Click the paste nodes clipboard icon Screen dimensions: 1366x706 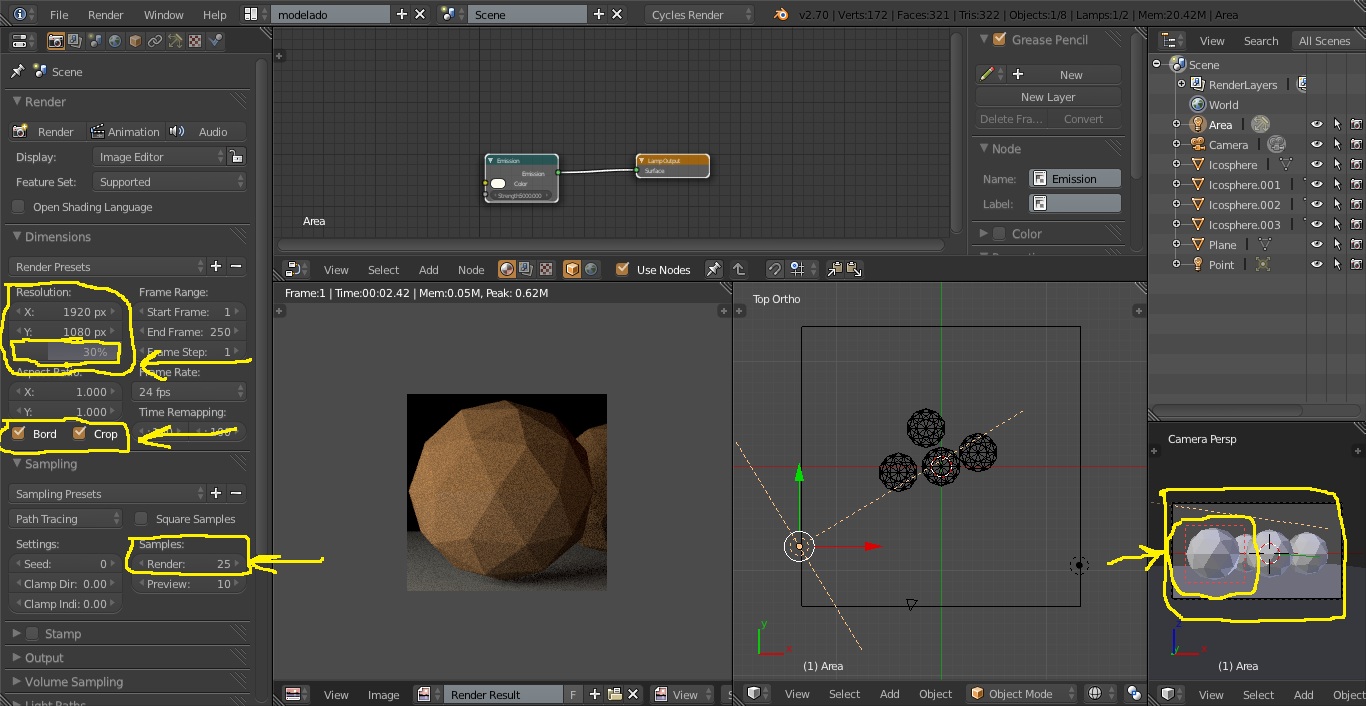(854, 269)
